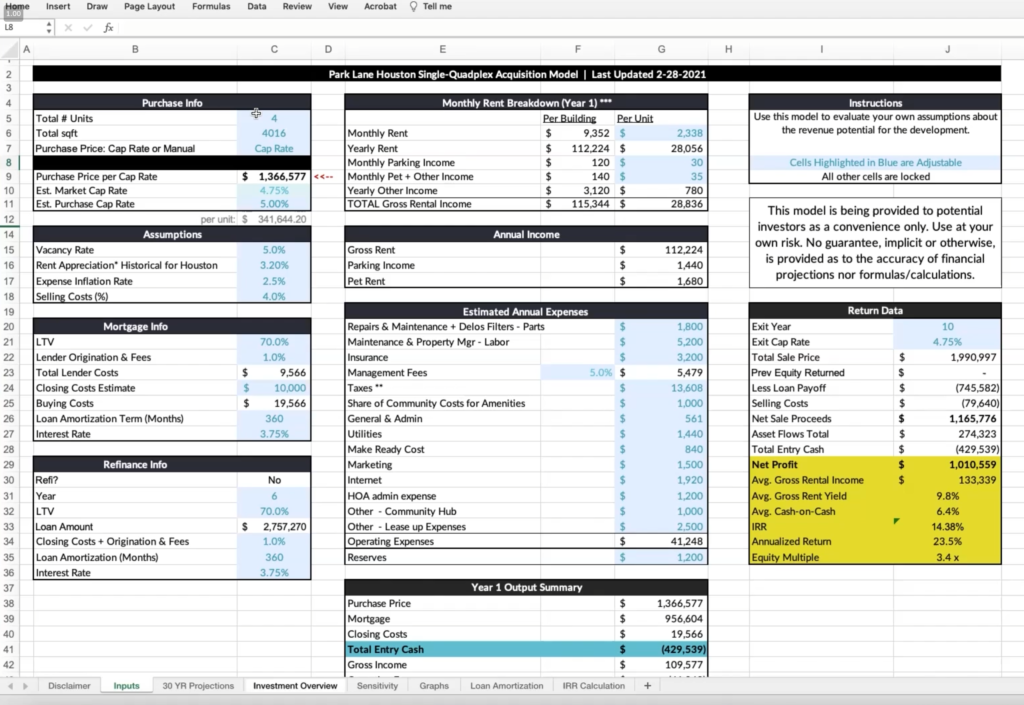
Task: Click the select-all corner triangle
Action: [9, 49]
